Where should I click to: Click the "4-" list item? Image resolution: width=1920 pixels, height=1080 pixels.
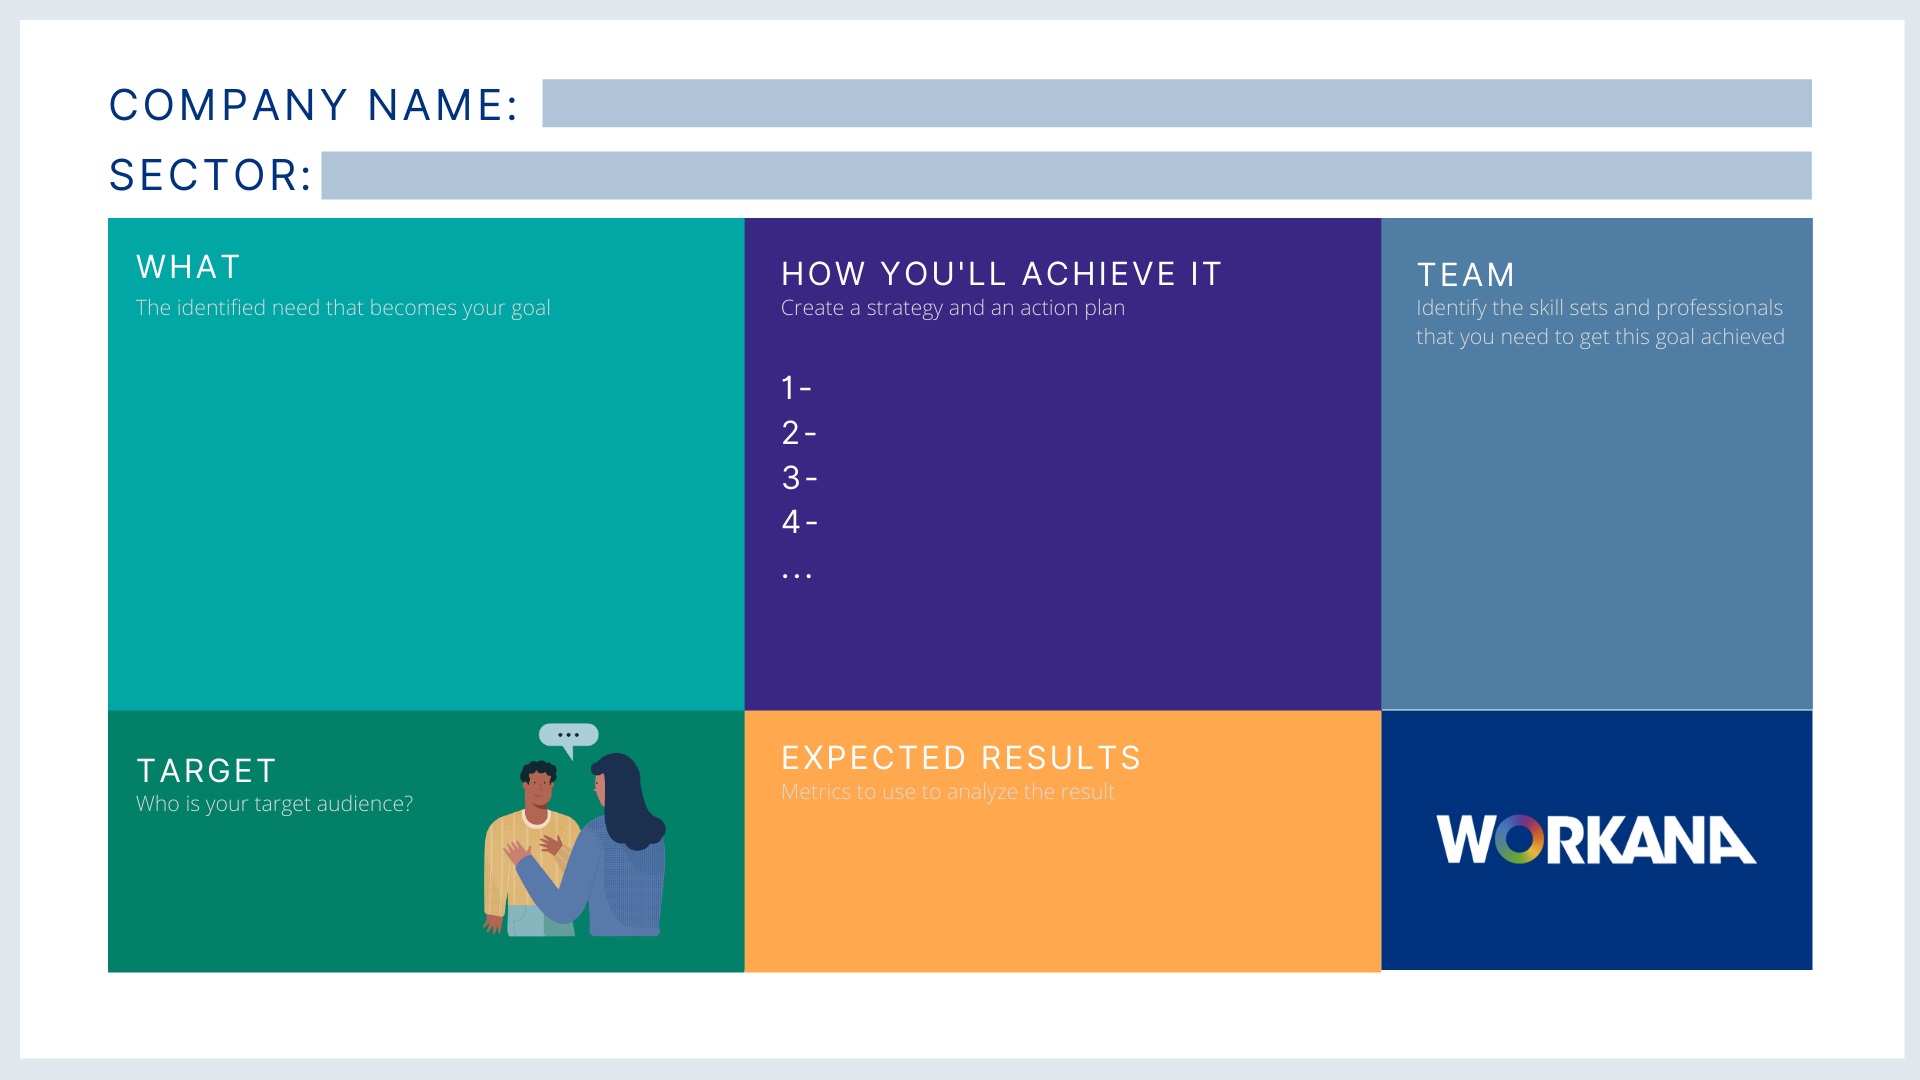click(x=799, y=522)
